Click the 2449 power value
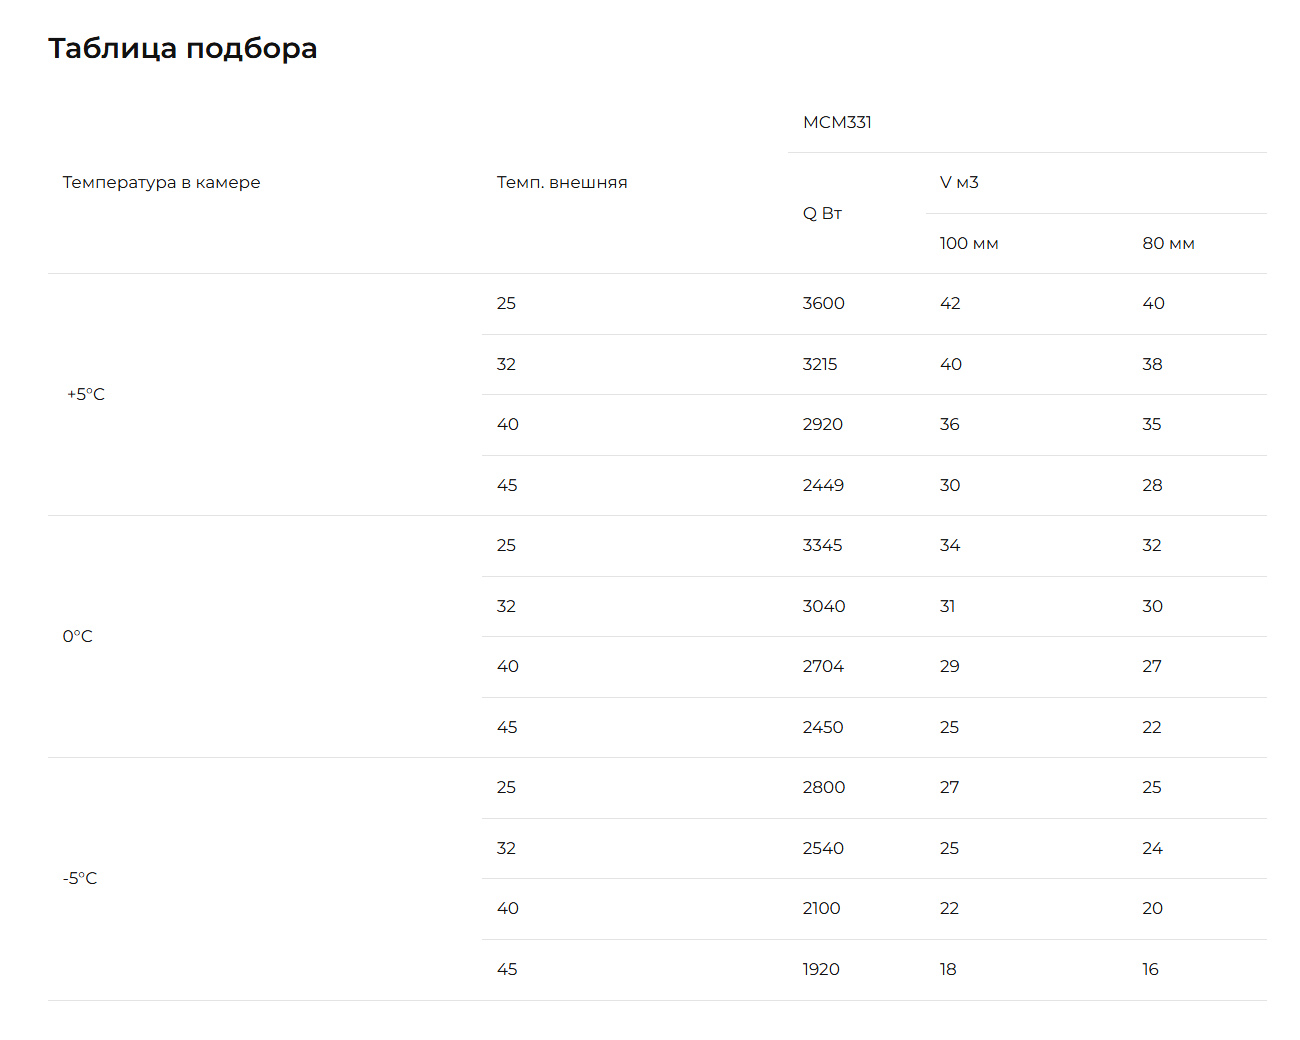 click(823, 485)
